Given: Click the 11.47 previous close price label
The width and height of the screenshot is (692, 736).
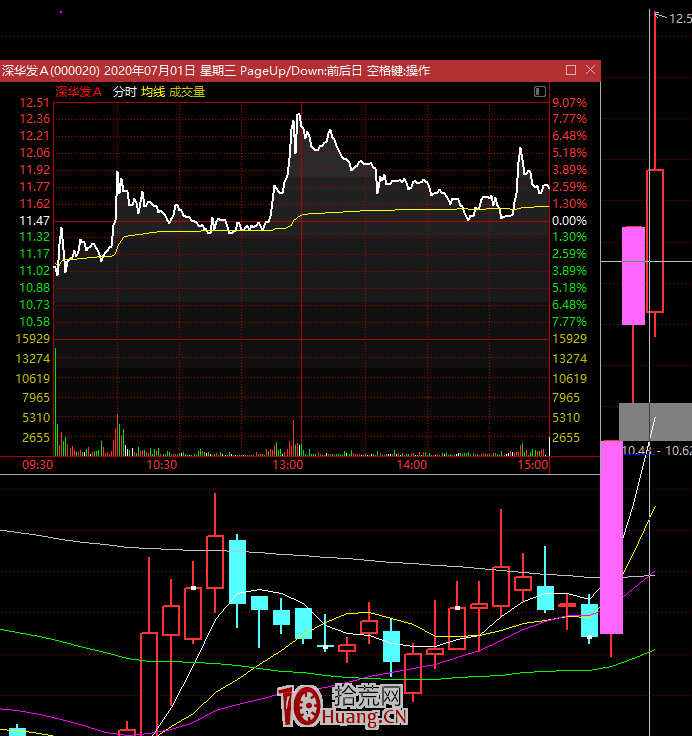Looking at the screenshot, I should point(34,221).
